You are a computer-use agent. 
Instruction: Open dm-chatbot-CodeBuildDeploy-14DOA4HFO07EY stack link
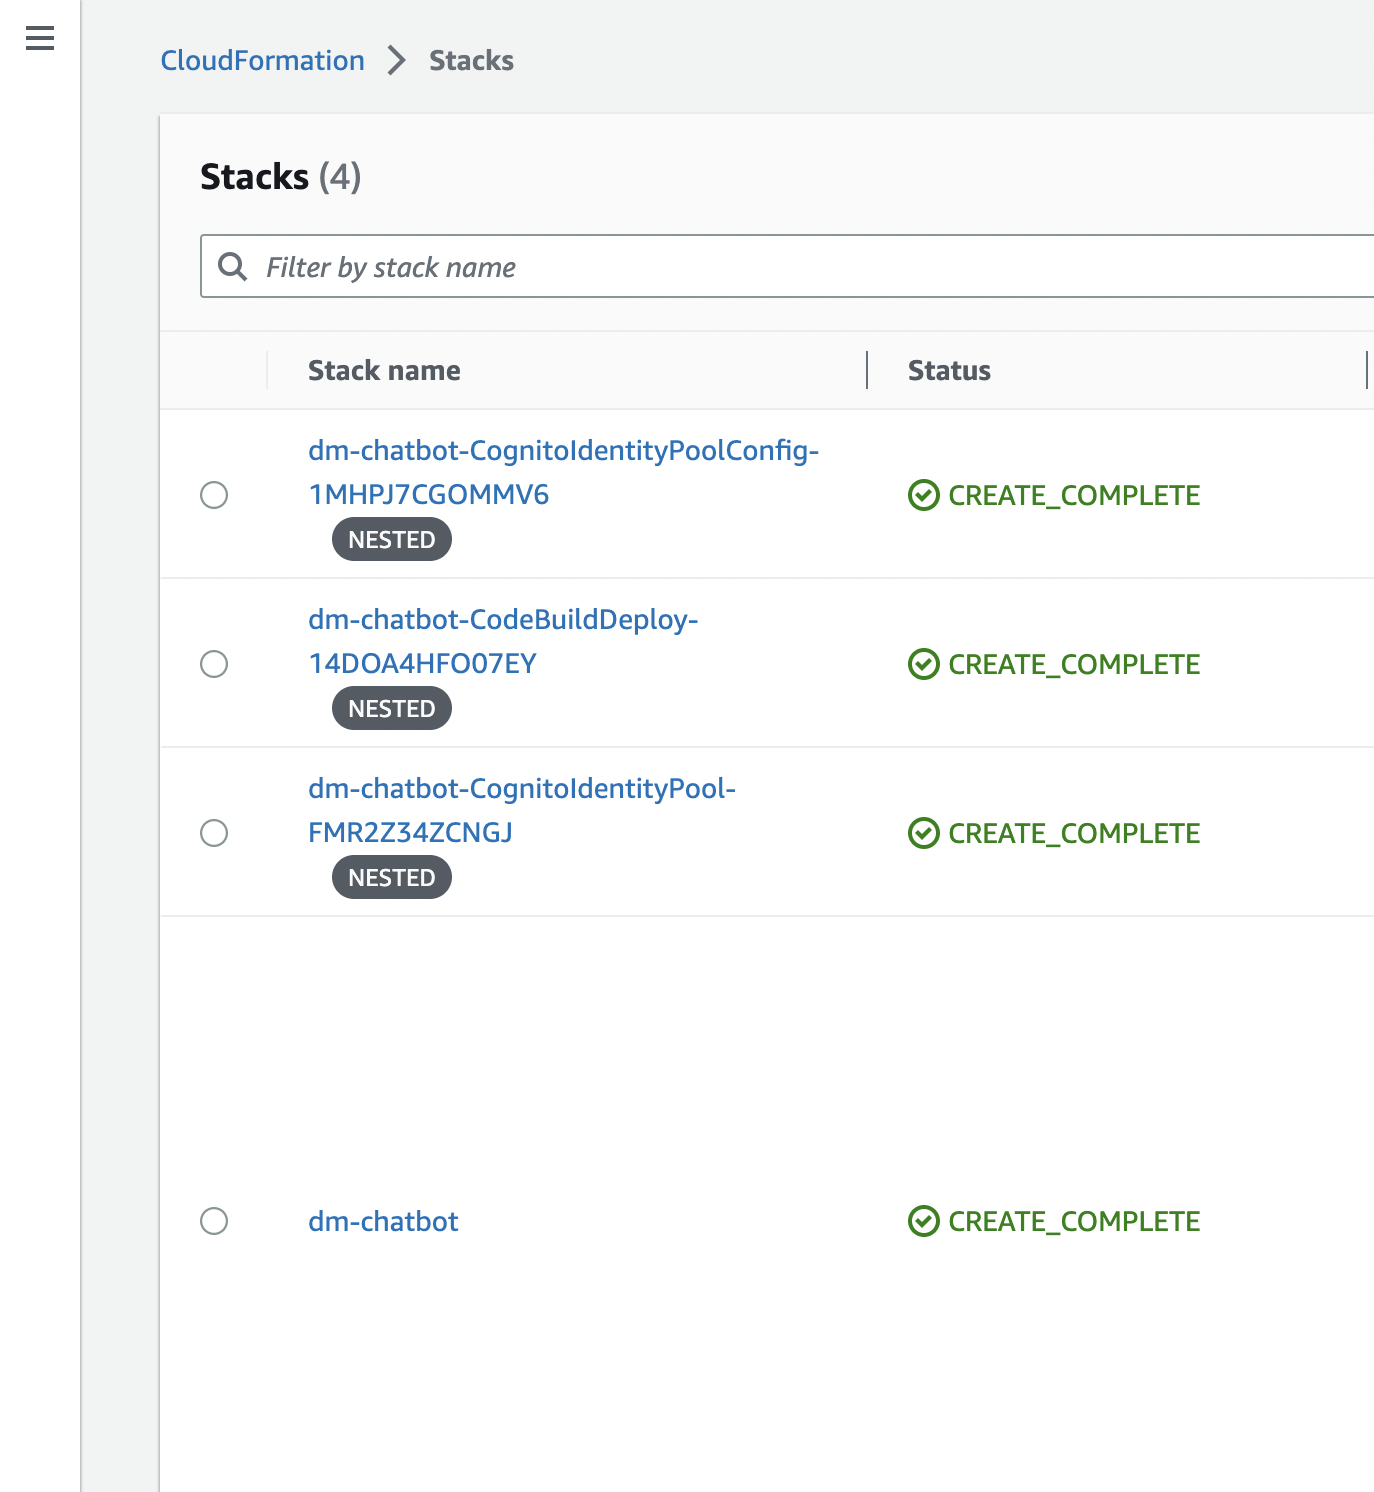point(503,641)
